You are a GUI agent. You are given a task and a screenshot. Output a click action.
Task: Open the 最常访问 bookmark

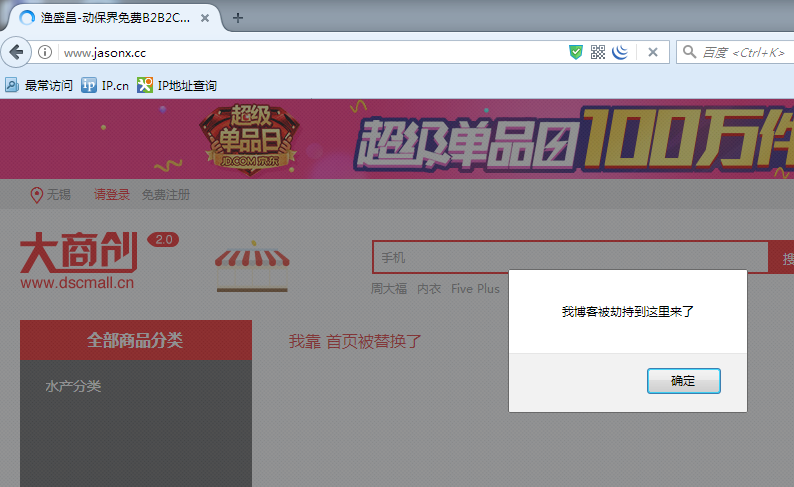[x=39, y=85]
